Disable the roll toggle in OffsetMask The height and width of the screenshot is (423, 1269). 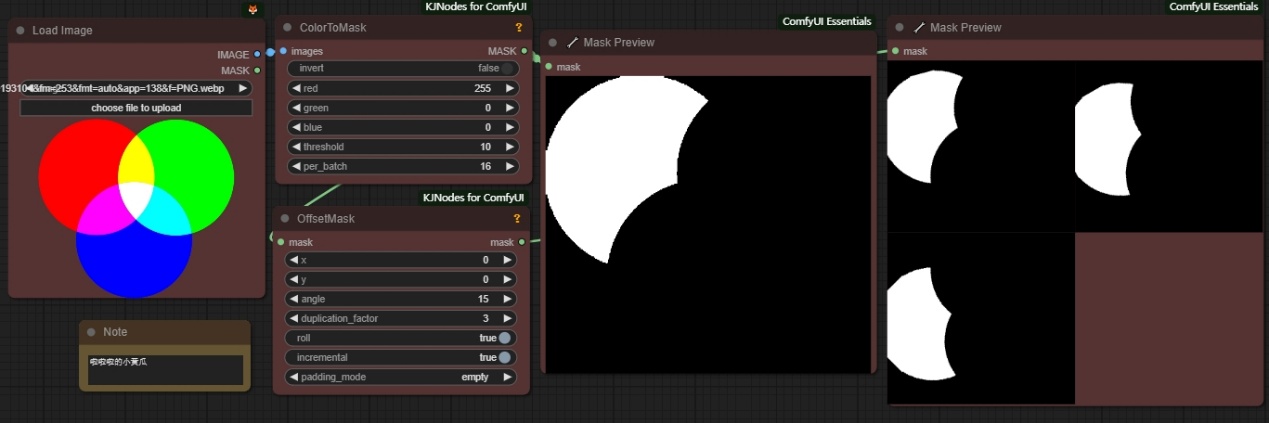[505, 338]
